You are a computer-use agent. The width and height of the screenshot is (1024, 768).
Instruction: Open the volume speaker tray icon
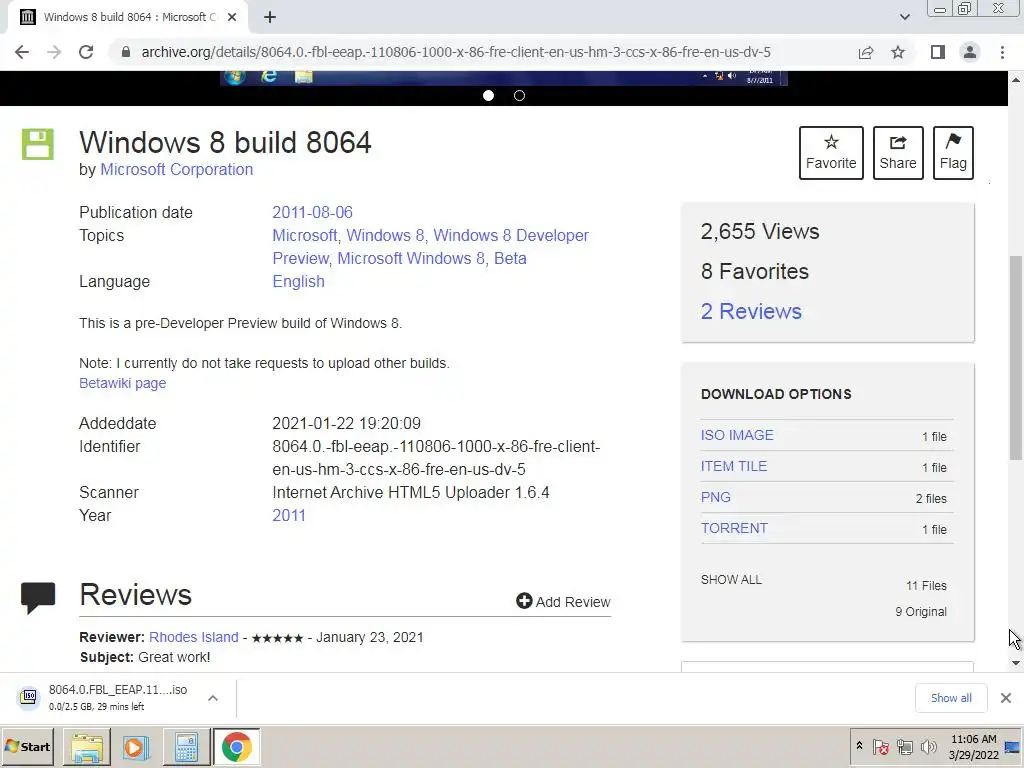[x=928, y=746]
